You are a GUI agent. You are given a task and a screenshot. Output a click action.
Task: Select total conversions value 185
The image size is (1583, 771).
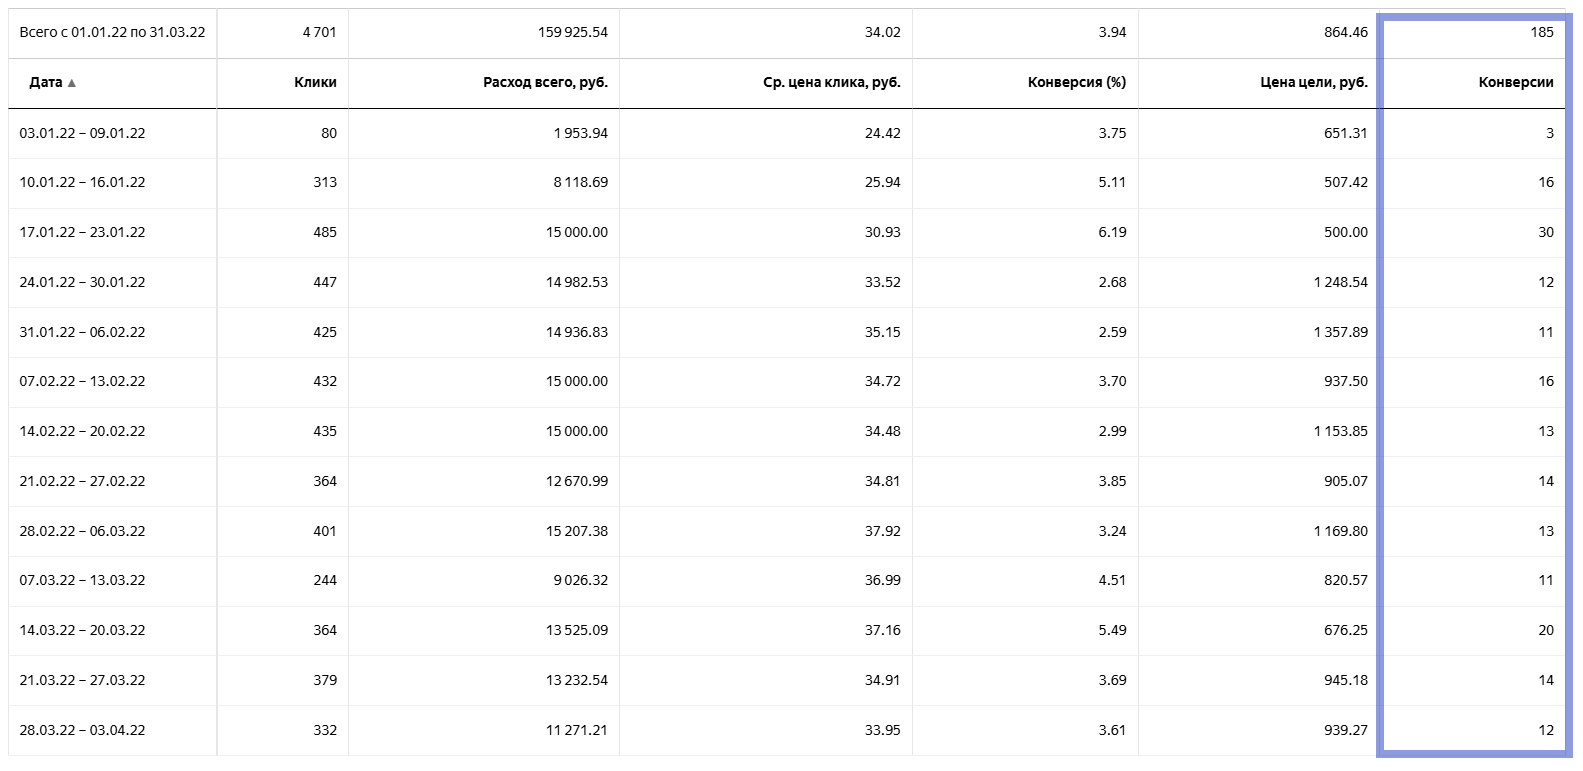click(1541, 32)
